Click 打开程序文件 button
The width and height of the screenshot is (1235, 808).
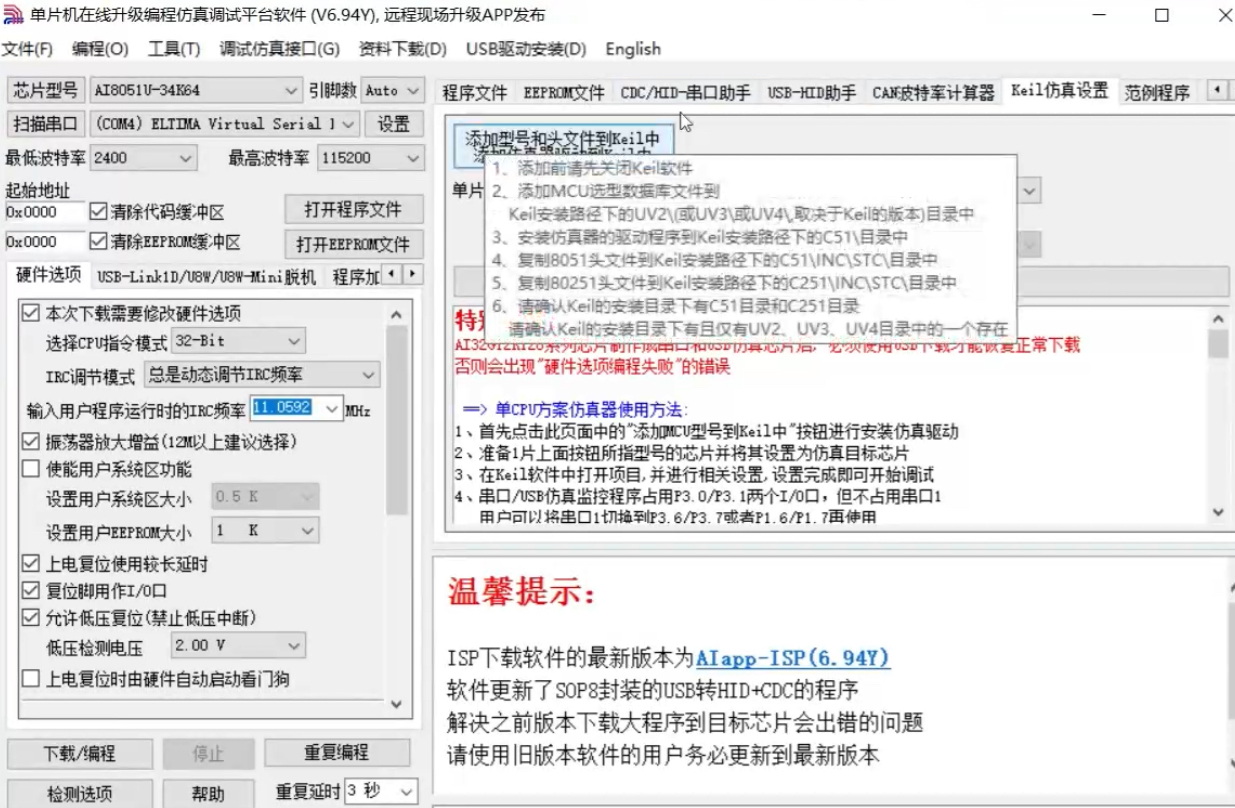353,210
